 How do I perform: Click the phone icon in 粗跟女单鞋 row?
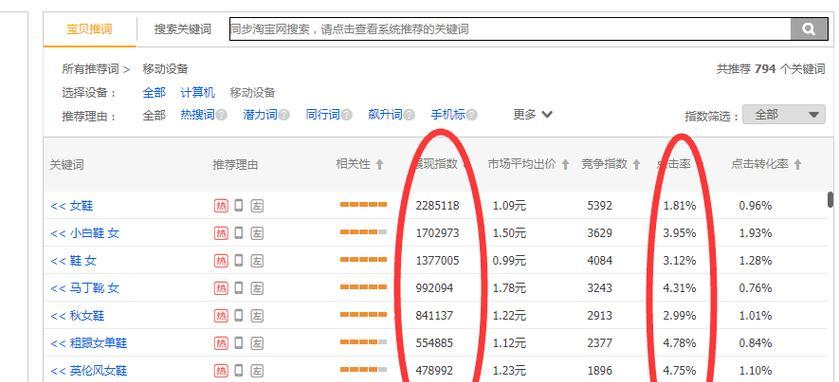point(239,342)
